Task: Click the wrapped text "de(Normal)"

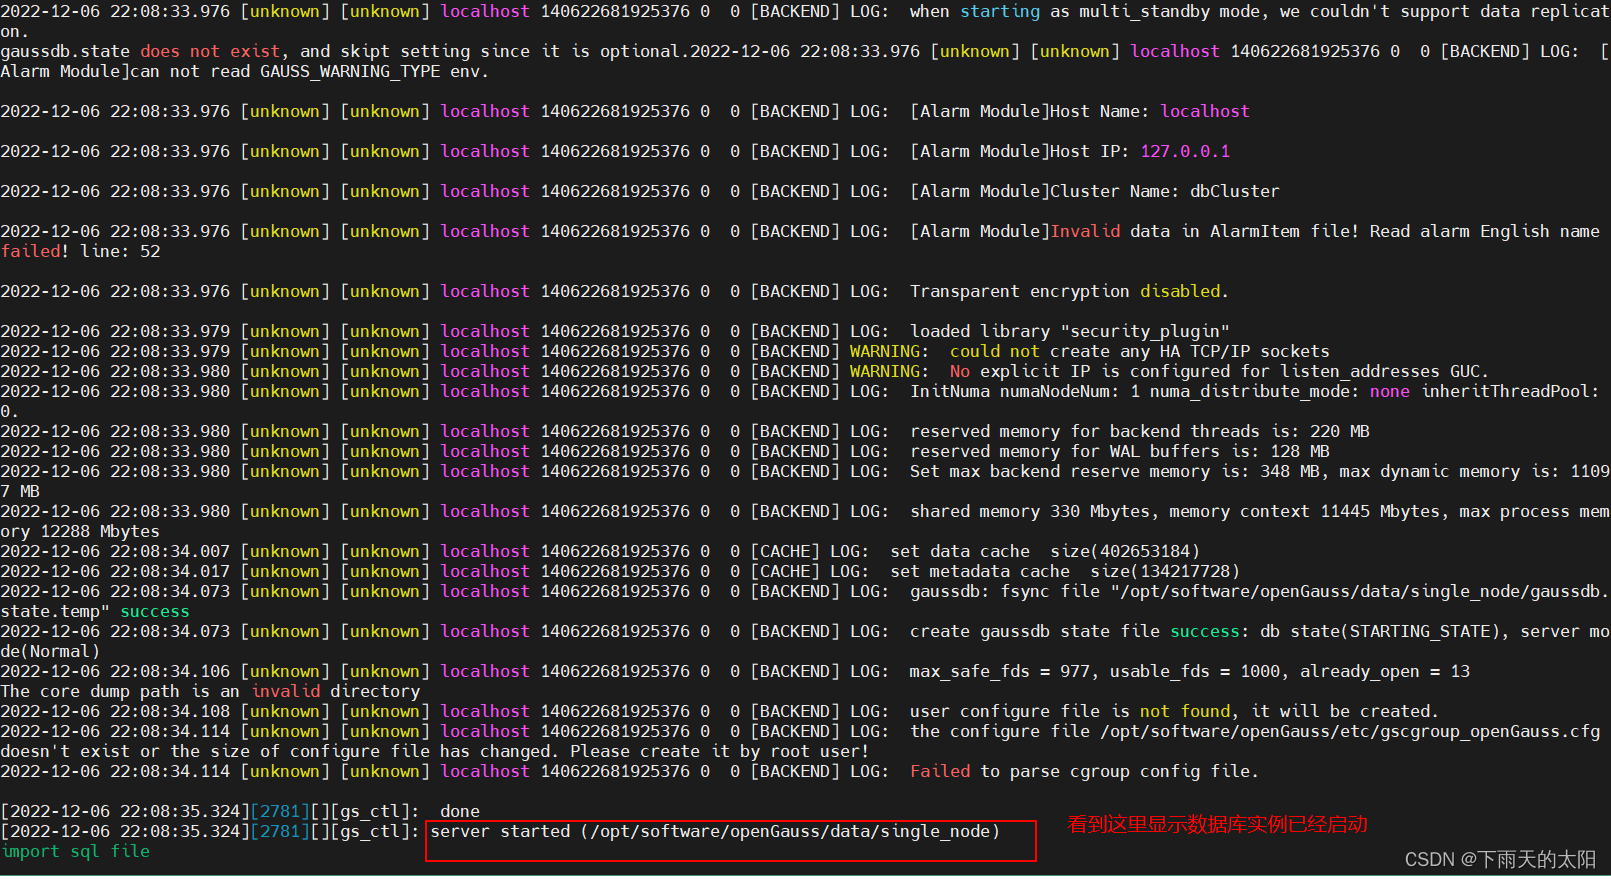Action: click(x=50, y=652)
